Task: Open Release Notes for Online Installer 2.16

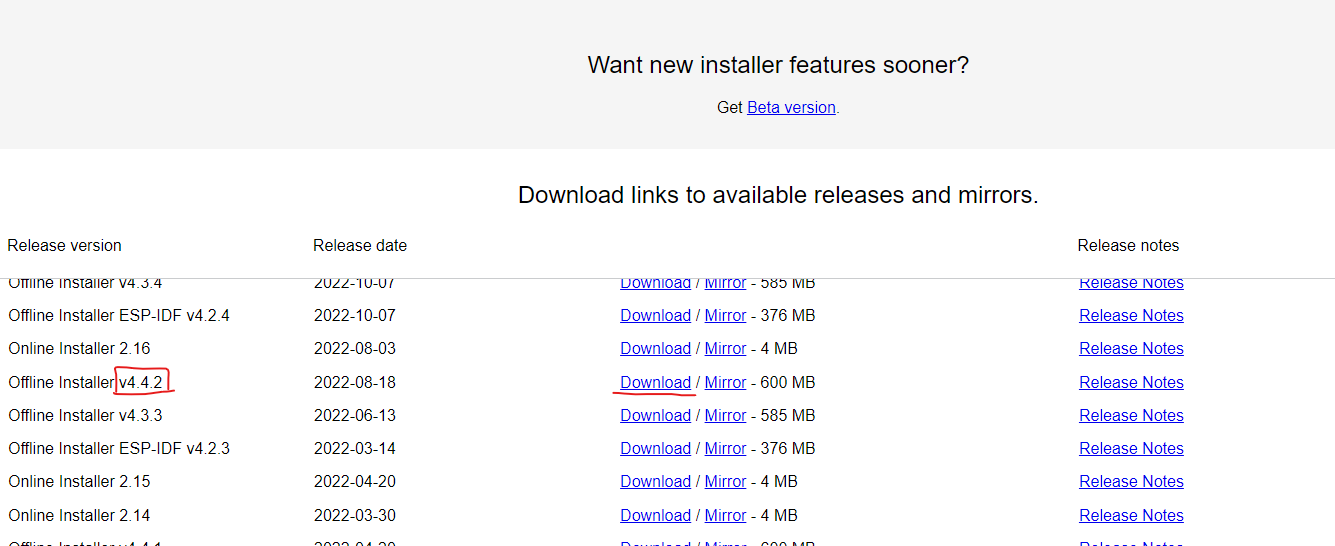Action: pyautogui.click(x=1131, y=348)
